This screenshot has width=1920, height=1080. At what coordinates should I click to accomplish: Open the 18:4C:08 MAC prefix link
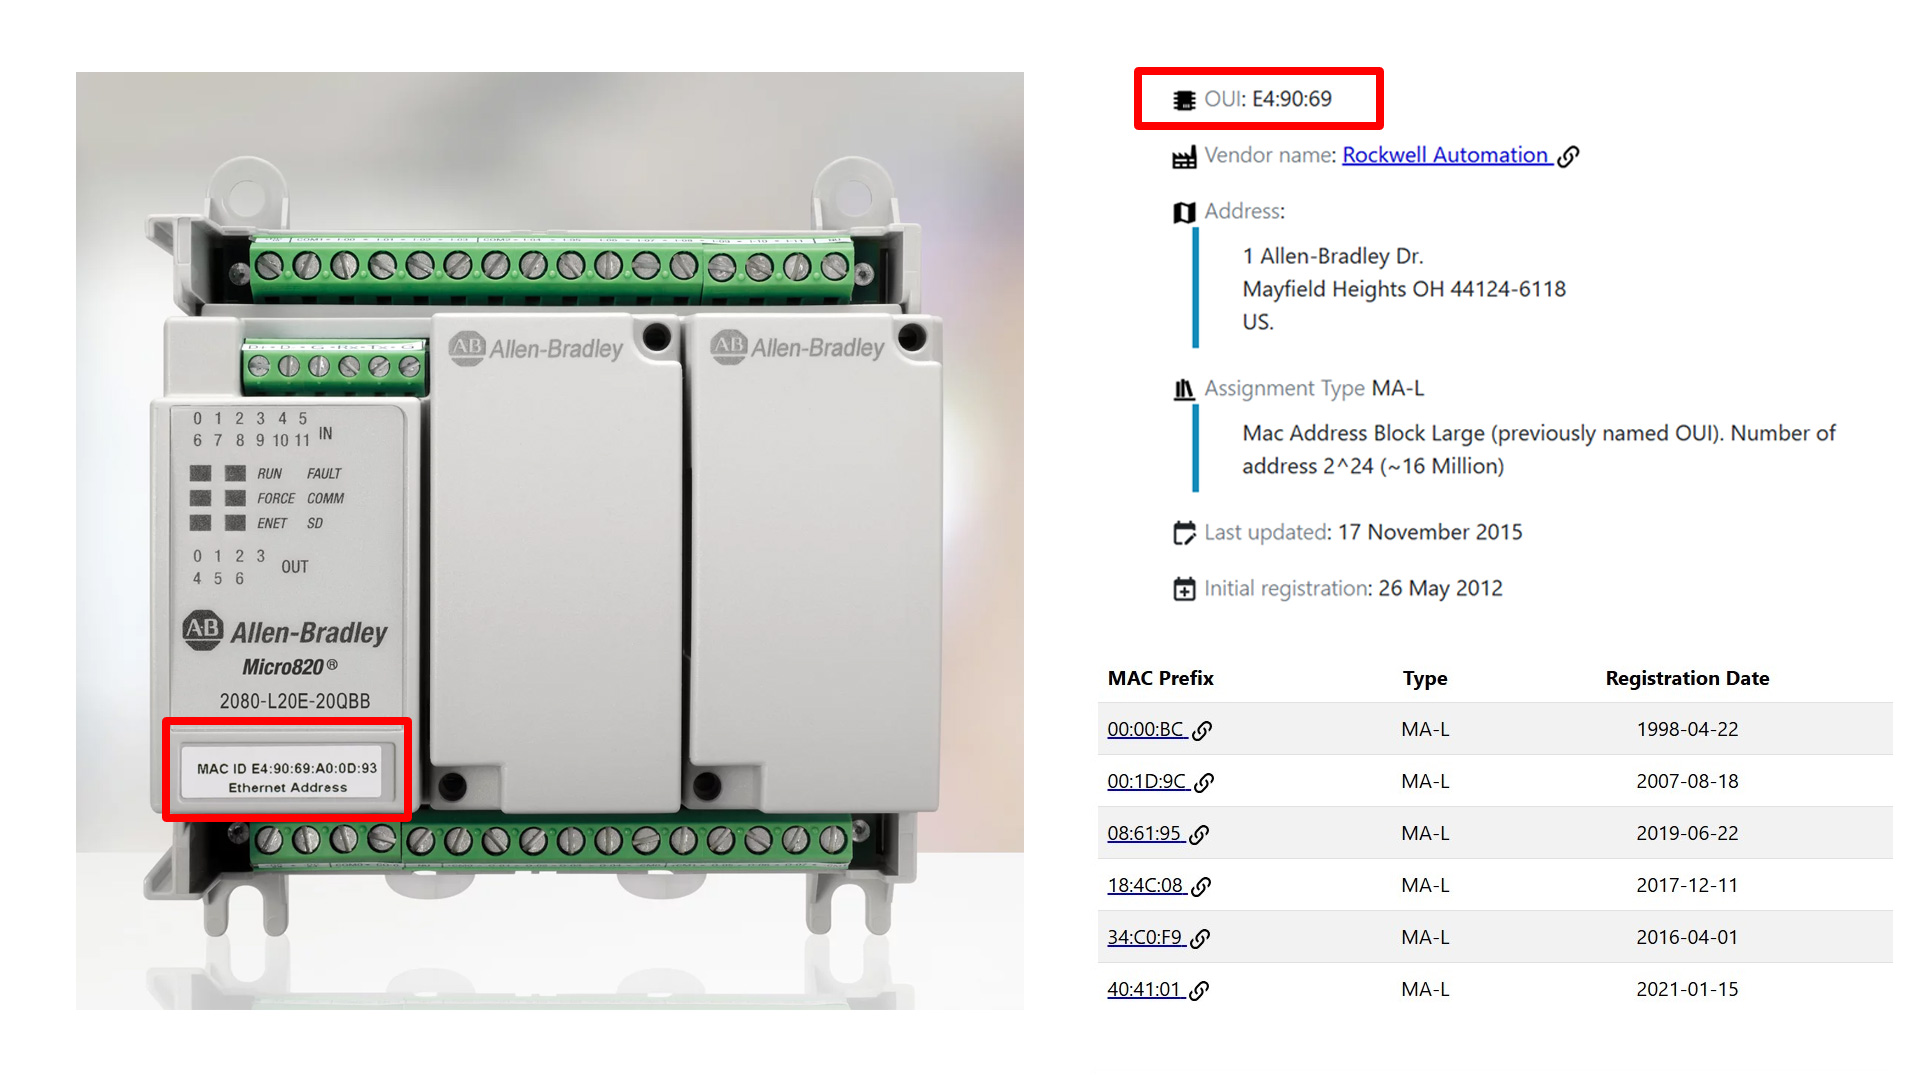tap(1145, 886)
